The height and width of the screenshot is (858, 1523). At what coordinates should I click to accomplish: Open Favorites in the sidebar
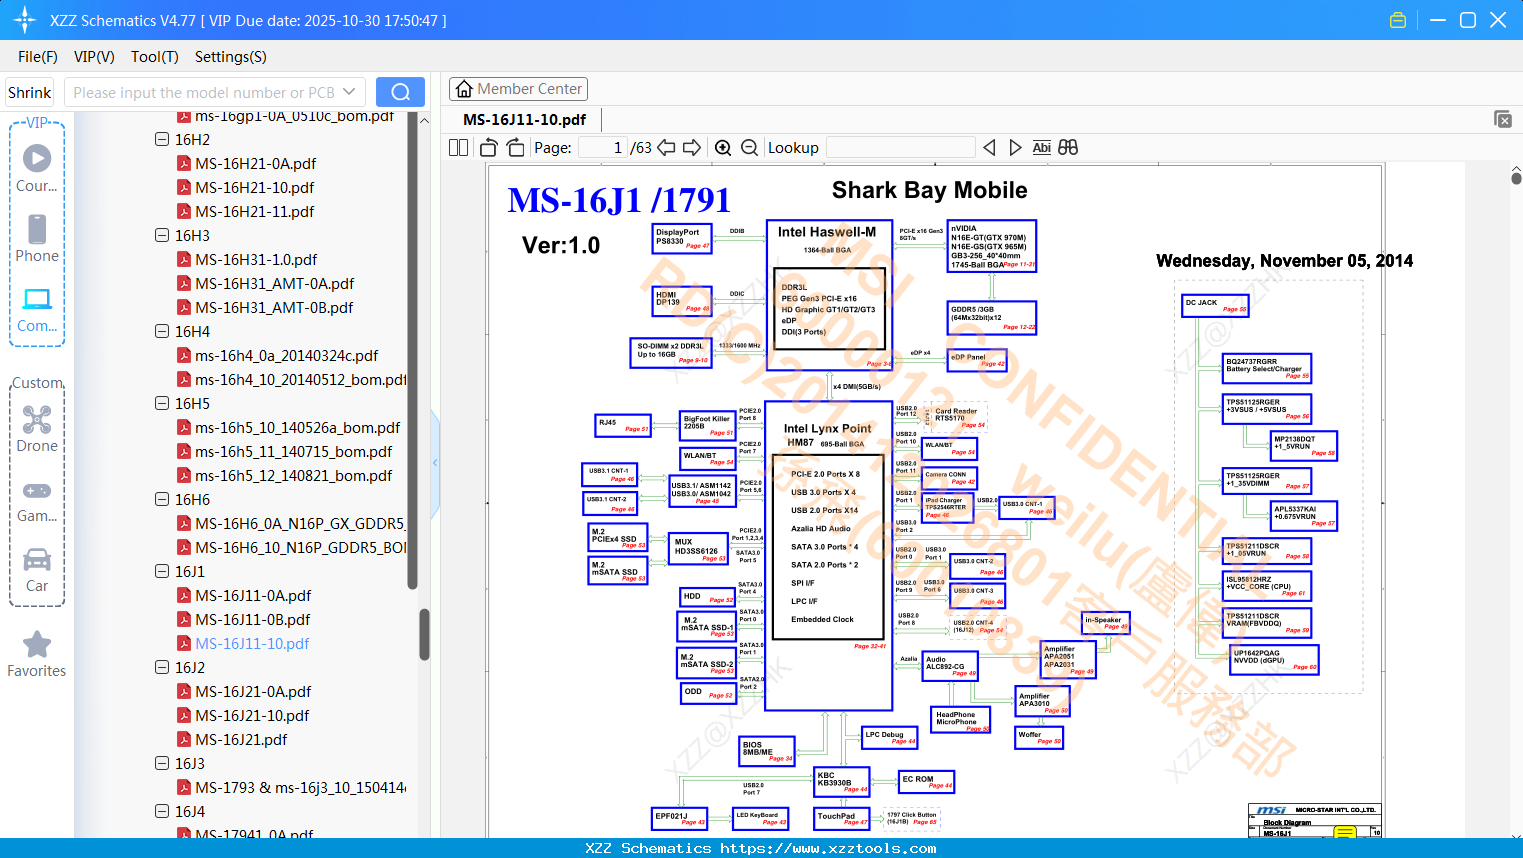pos(37,654)
